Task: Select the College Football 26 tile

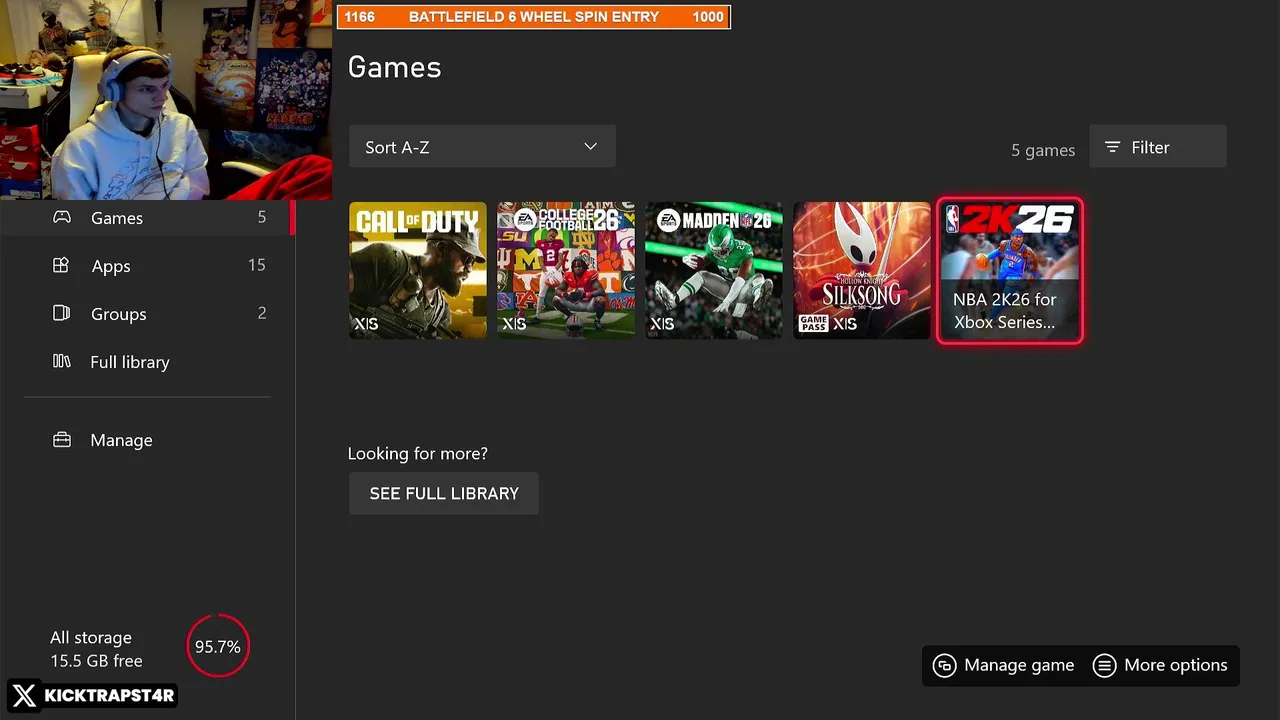Action: (x=566, y=270)
